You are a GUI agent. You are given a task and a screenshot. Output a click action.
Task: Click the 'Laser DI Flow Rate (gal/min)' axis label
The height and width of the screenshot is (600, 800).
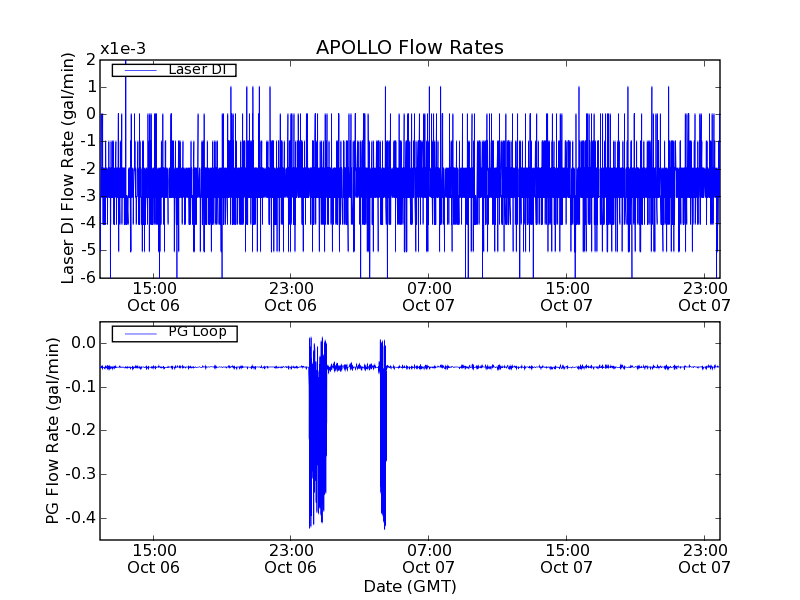point(67,168)
